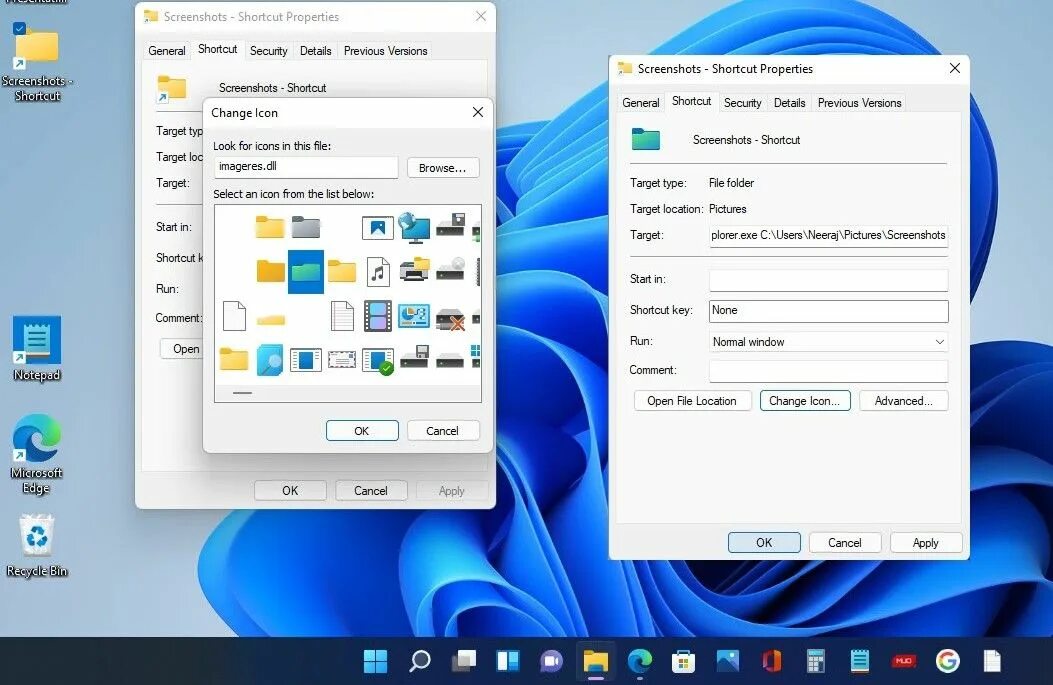The width and height of the screenshot is (1053, 685).
Task: Select the Recycle Bin desktop icon
Action: tap(37, 545)
